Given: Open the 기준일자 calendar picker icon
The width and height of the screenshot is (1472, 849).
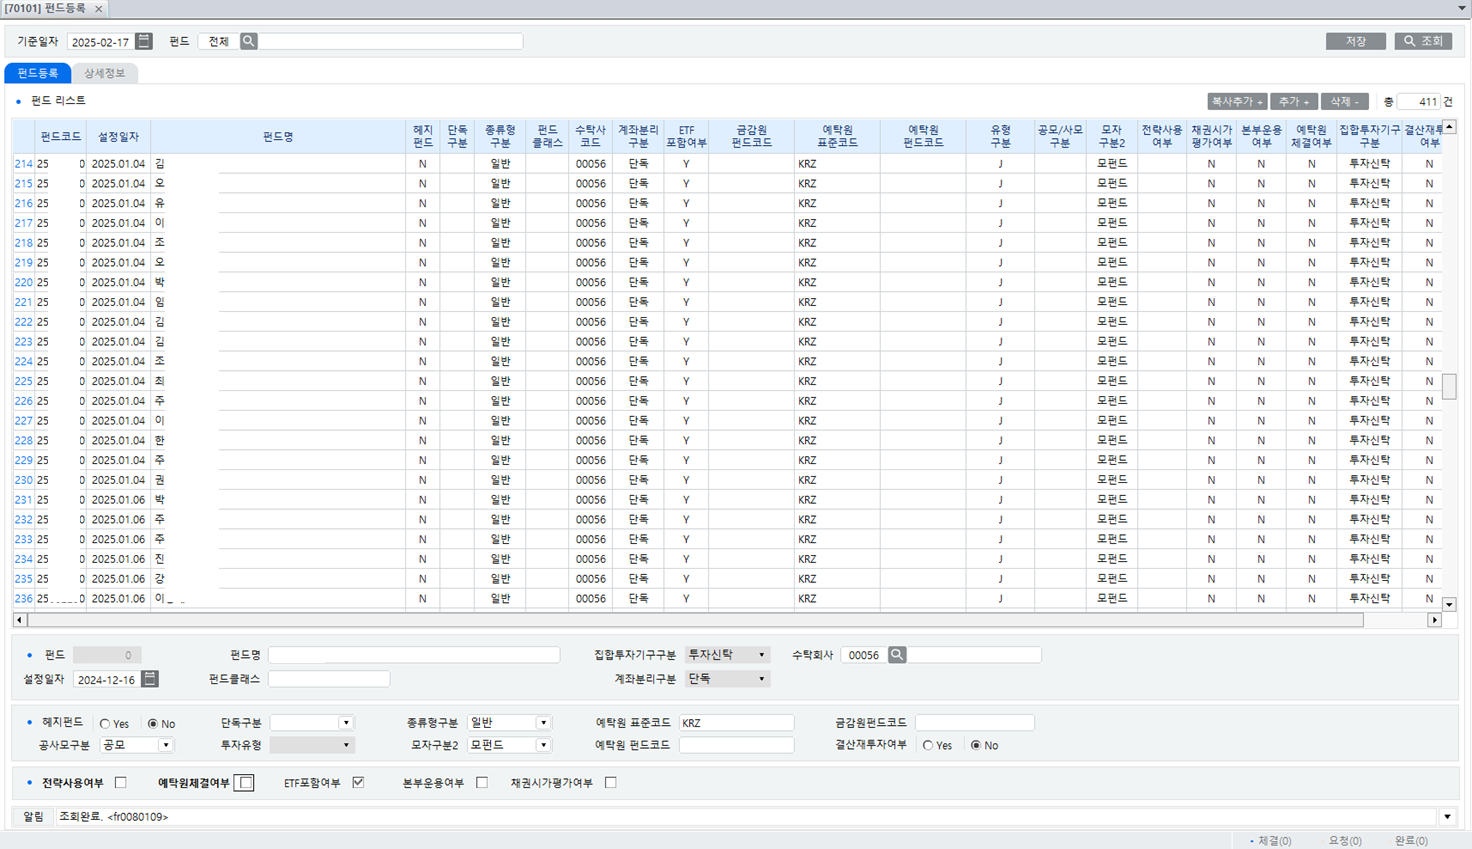Looking at the screenshot, I should (x=144, y=41).
